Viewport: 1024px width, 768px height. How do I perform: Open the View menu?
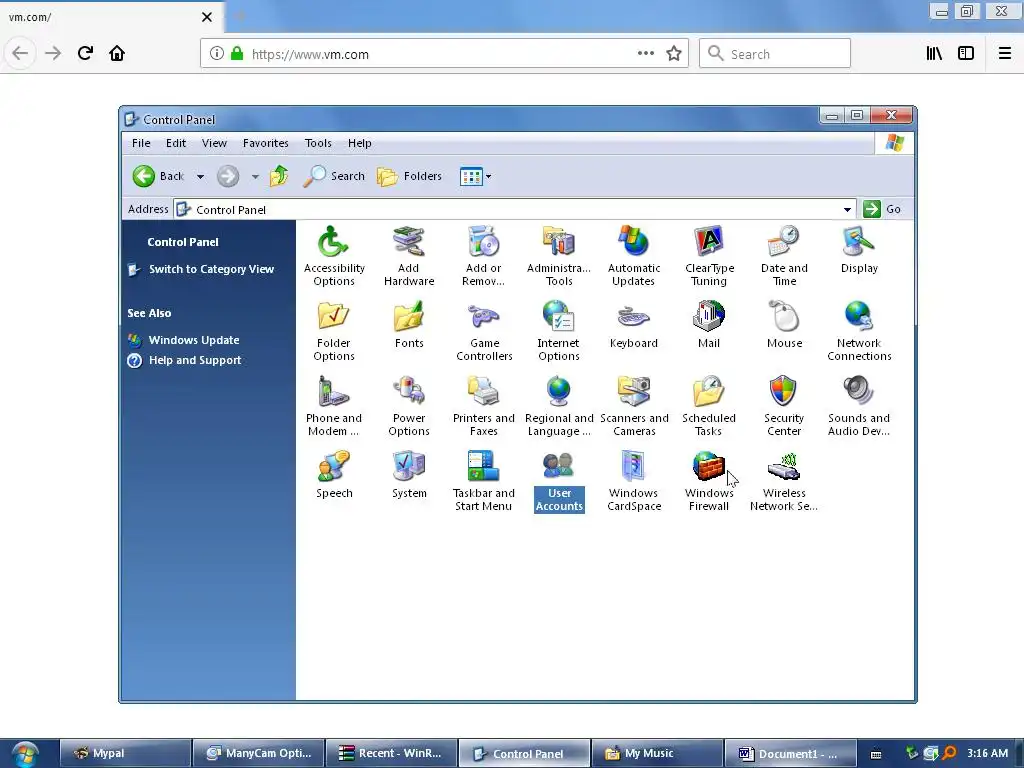click(214, 143)
